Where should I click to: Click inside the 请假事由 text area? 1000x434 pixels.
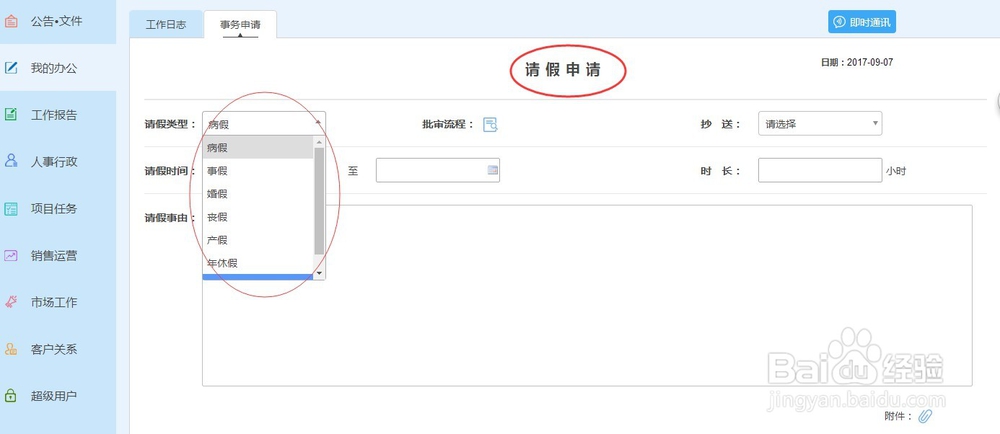coord(587,295)
